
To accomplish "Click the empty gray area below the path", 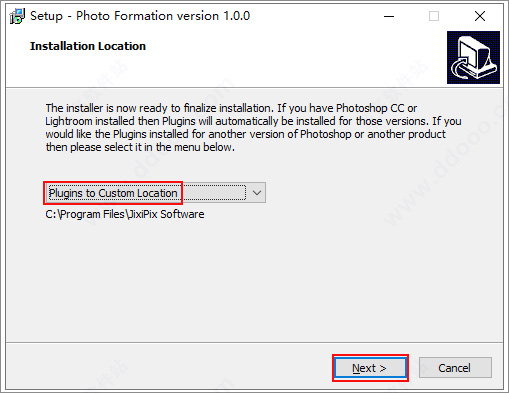I will [x=253, y=283].
